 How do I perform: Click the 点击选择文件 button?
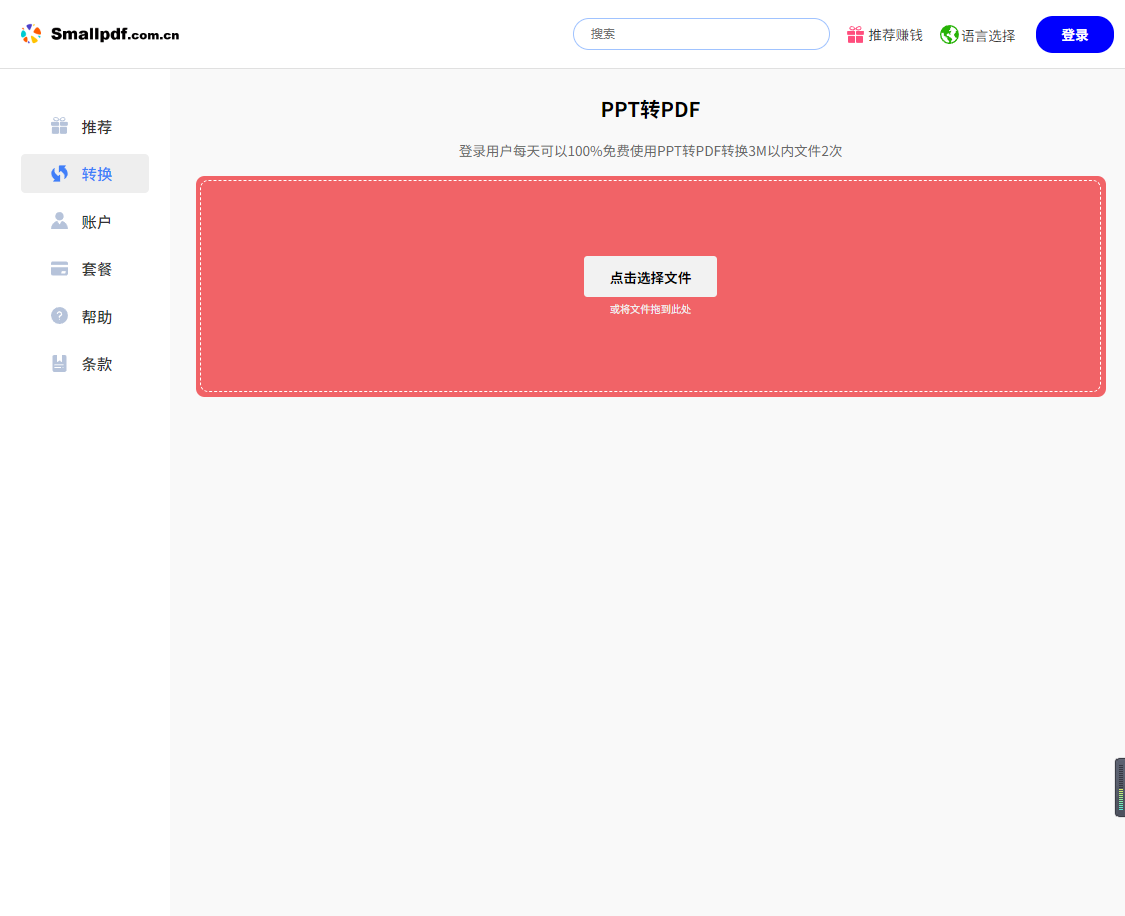tap(650, 277)
